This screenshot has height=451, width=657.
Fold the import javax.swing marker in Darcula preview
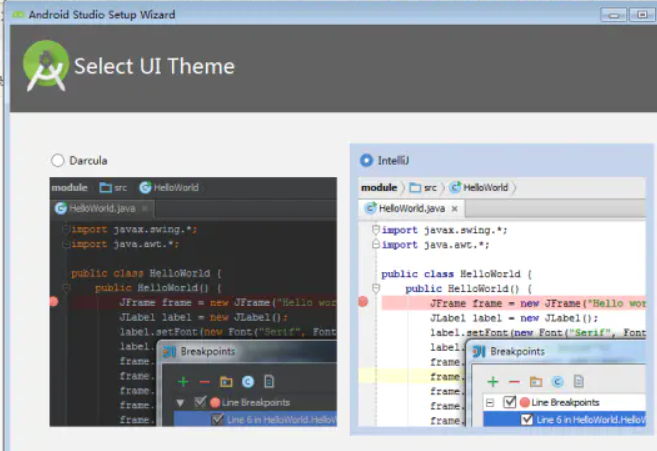[66, 229]
